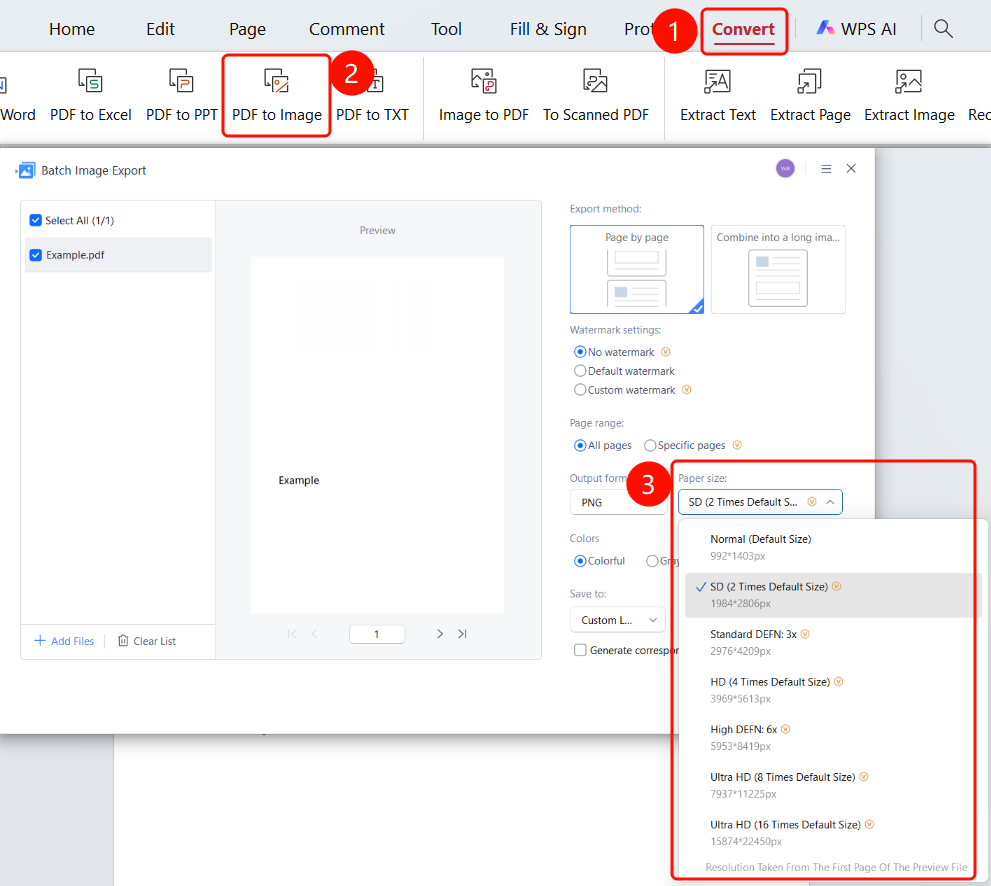991x886 pixels.
Task: Open the Output format PNG dropdown
Action: pyautogui.click(x=618, y=502)
